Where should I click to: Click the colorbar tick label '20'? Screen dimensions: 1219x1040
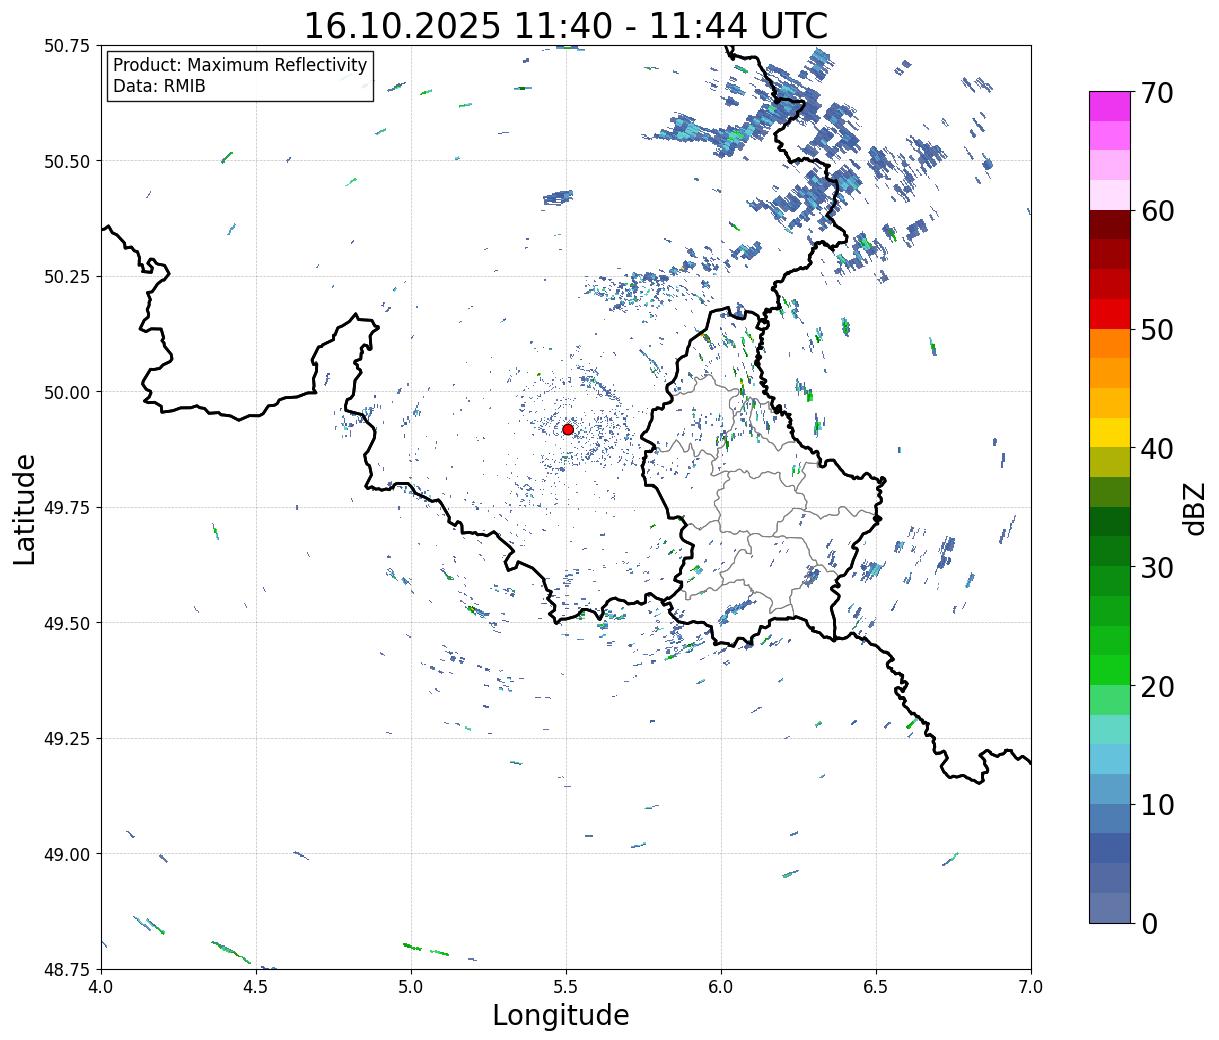tap(1157, 686)
